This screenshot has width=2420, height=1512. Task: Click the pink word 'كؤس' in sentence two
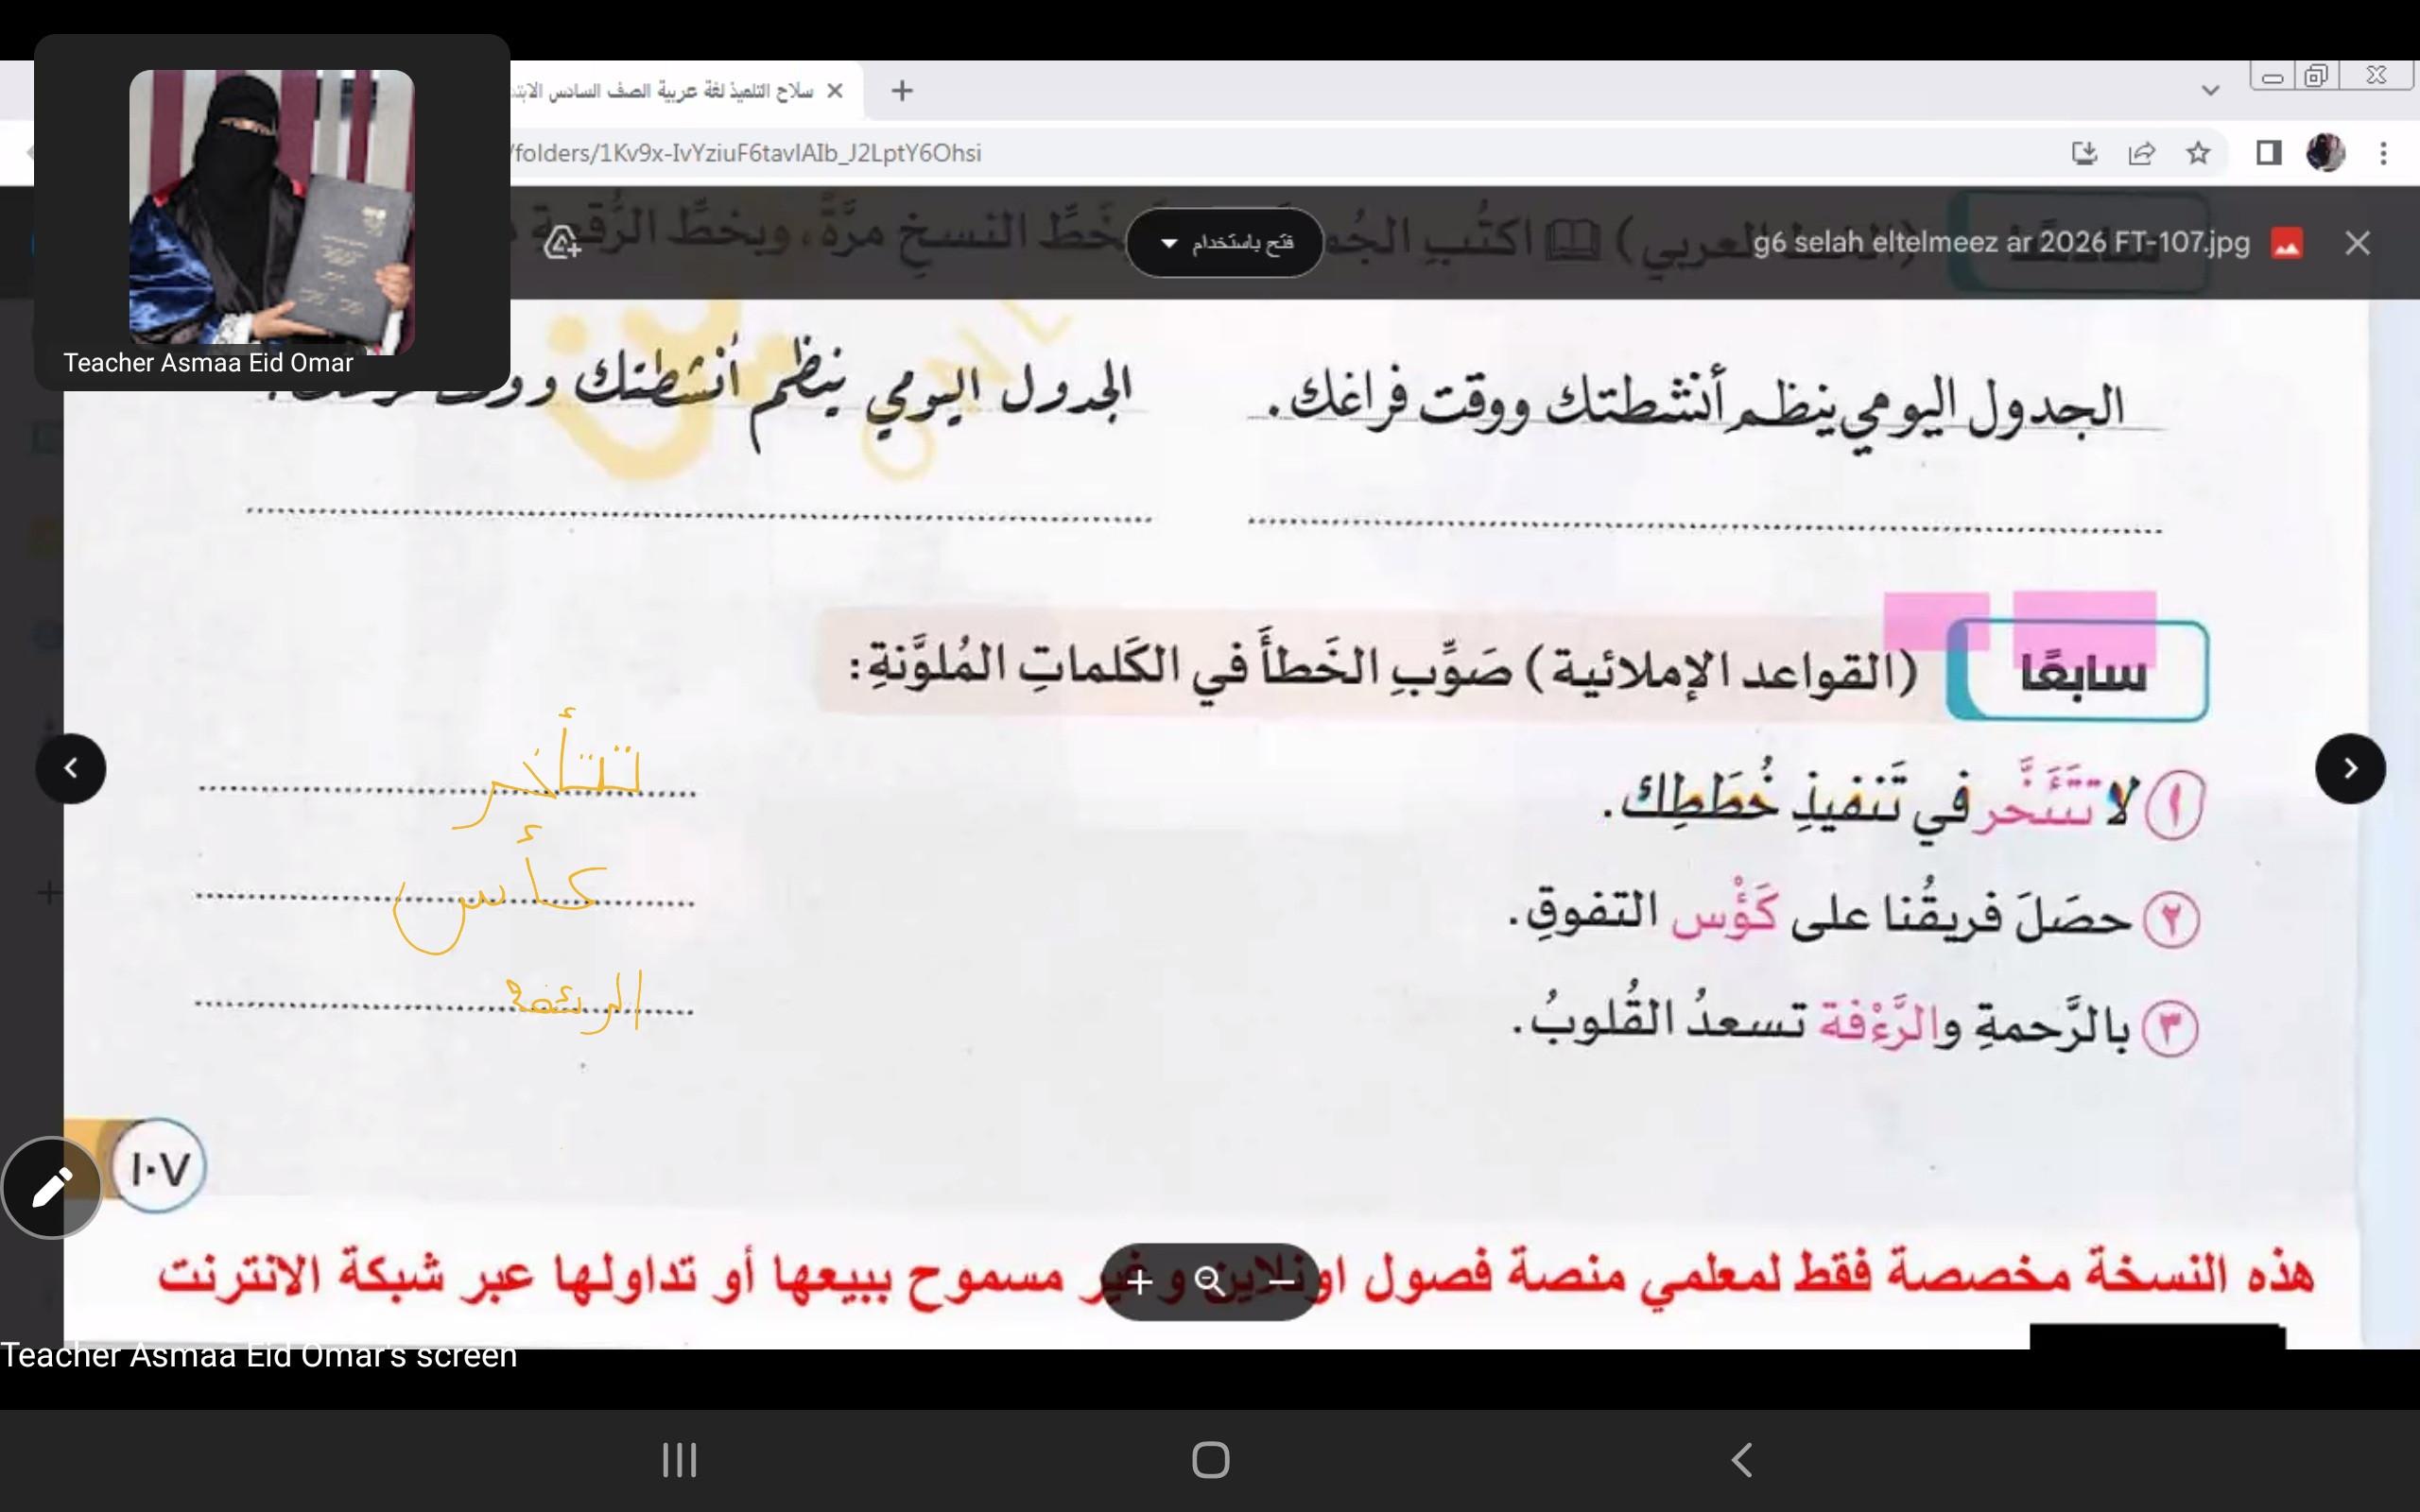click(x=1725, y=912)
